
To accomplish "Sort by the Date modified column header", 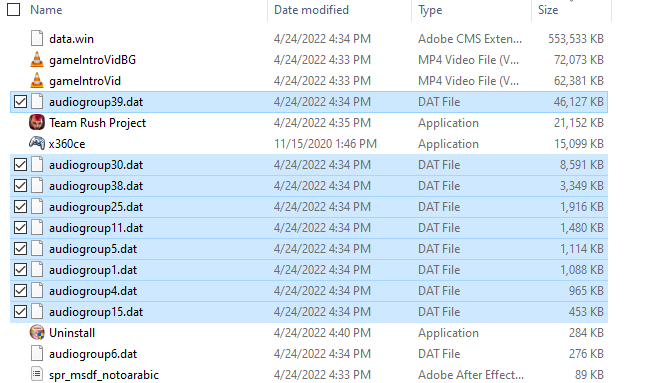I will pos(311,9).
